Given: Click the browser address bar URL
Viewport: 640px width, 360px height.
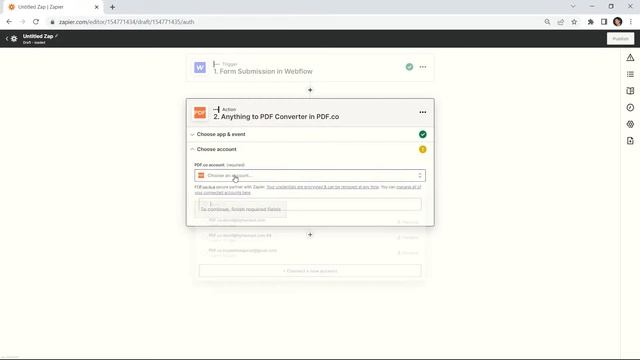Looking at the screenshot, I should pos(126,22).
